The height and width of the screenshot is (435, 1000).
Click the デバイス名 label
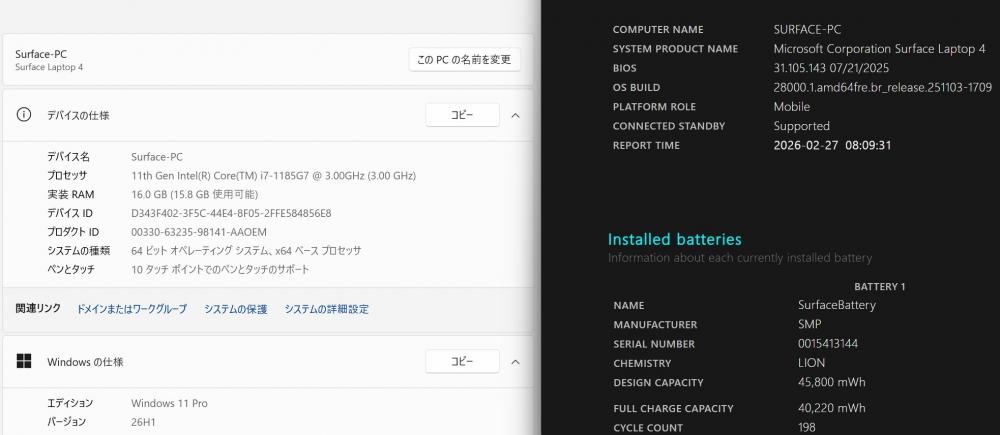tap(69, 156)
